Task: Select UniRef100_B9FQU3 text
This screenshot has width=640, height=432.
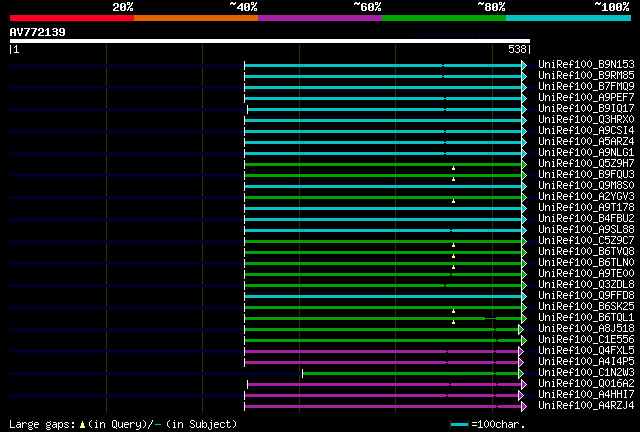Action: click(x=586, y=175)
